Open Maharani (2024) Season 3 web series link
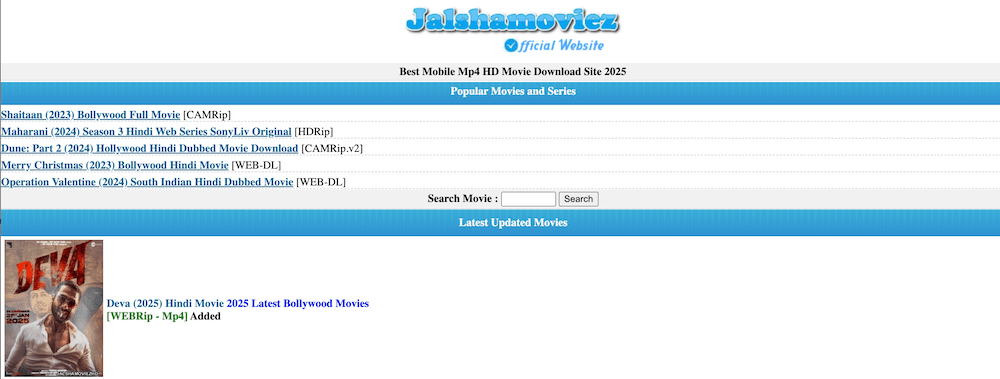The width and height of the screenshot is (1000, 379). pyautogui.click(x=146, y=131)
